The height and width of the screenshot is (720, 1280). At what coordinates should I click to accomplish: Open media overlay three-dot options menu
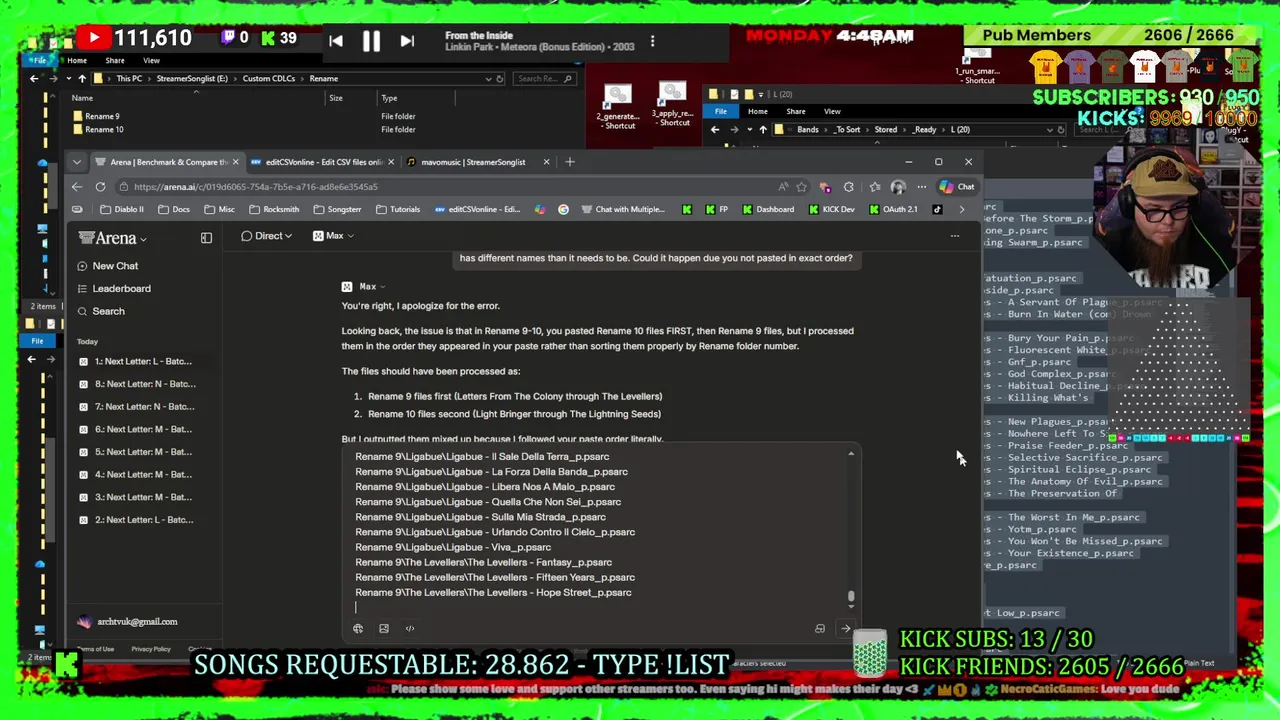pyautogui.click(x=652, y=41)
